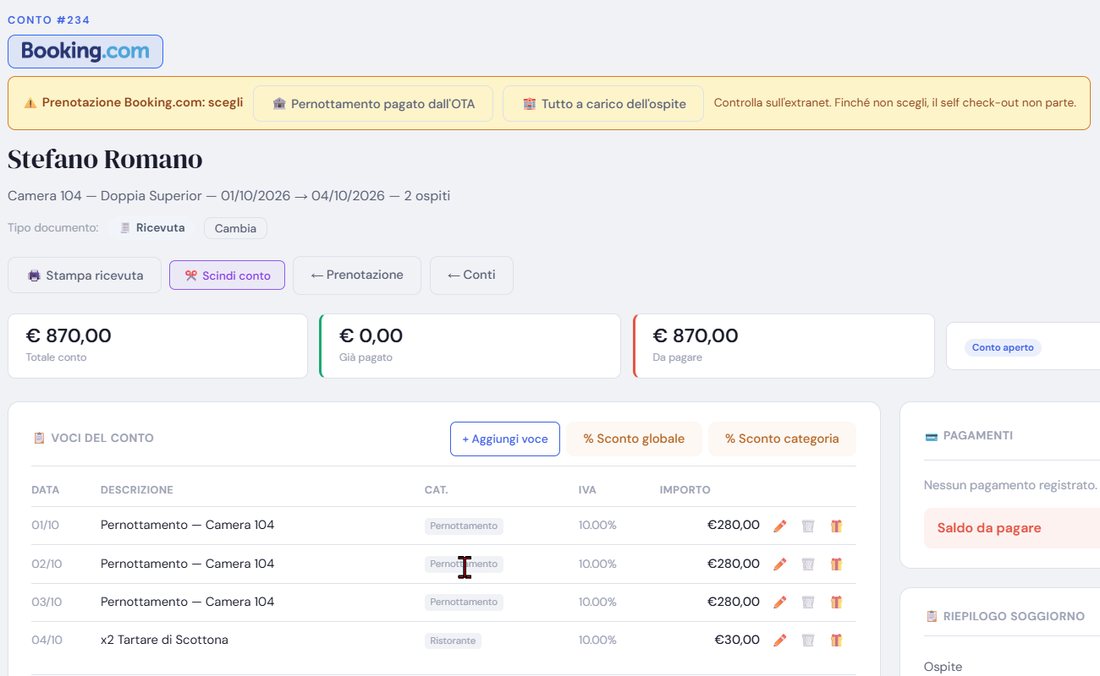Edit the 03/10 Pernottamento row pencil icon

point(779,602)
